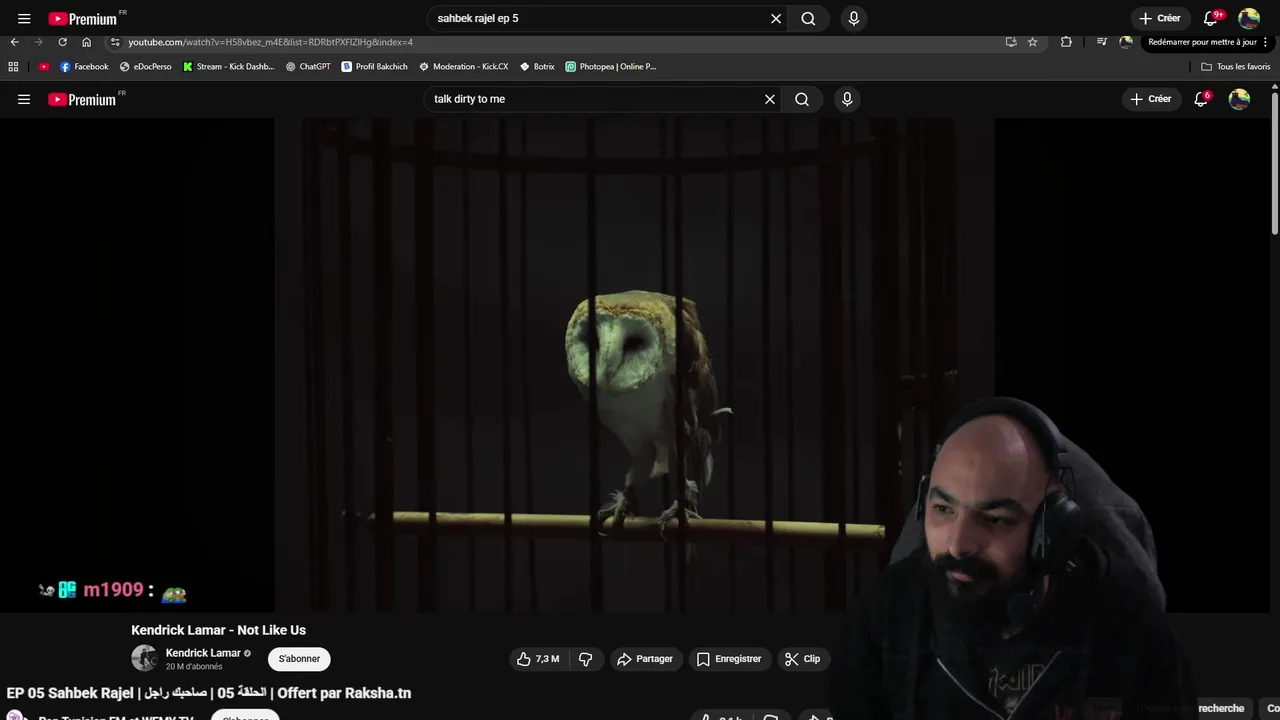
Task: Run the search for 'sahbek rajel ep 5'
Action: point(808,18)
